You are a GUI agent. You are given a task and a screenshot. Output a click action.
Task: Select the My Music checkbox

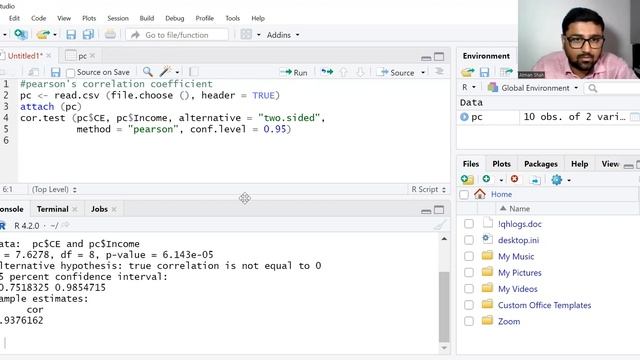point(469,256)
